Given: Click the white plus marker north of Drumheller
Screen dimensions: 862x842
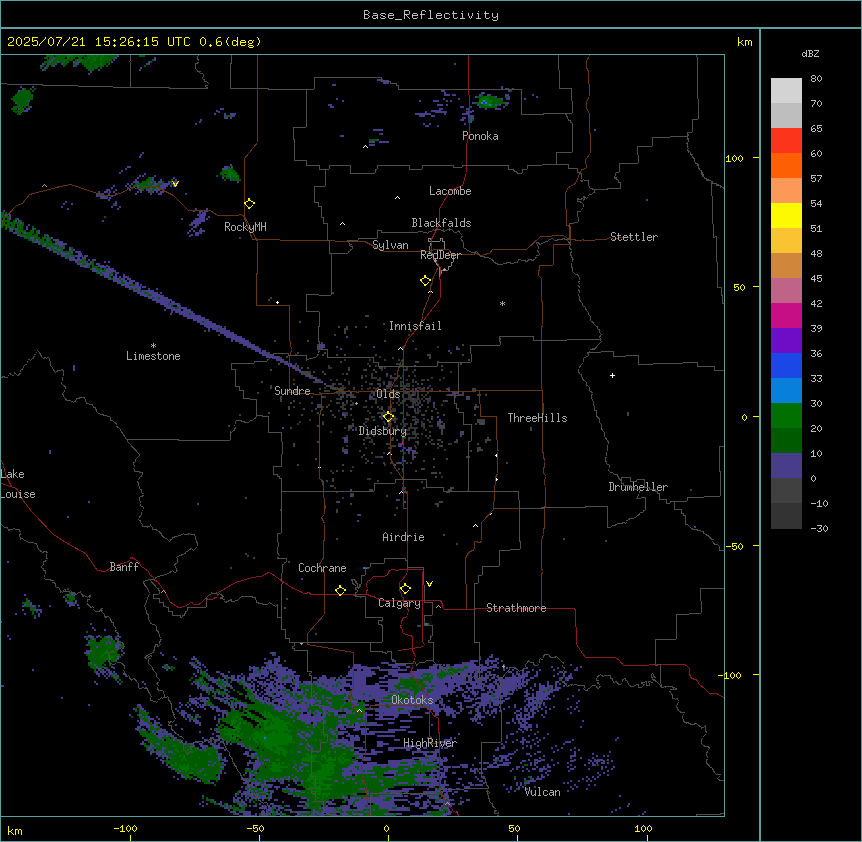Looking at the screenshot, I should 612,375.
